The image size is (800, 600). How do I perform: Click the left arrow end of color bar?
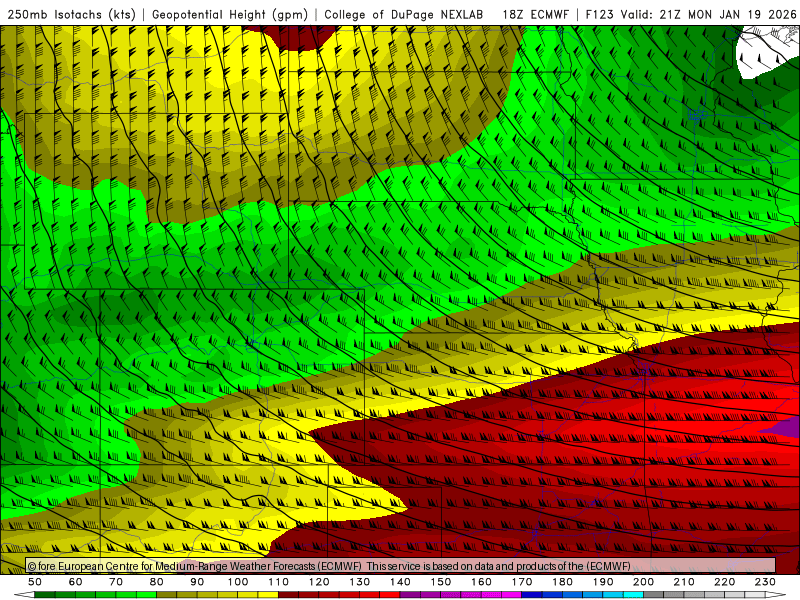click(x=24, y=595)
